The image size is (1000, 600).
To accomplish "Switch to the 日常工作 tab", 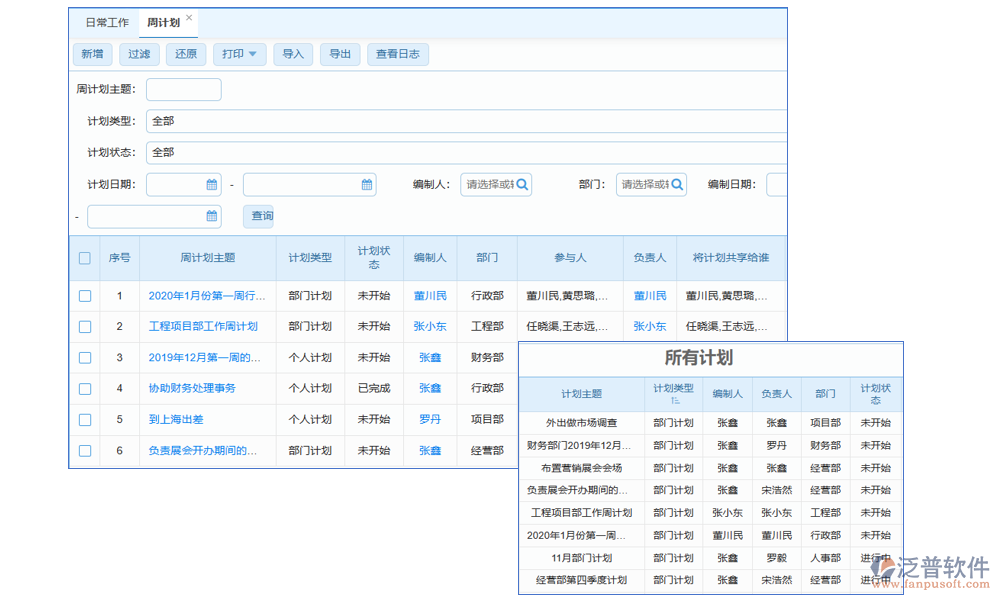I will point(107,22).
